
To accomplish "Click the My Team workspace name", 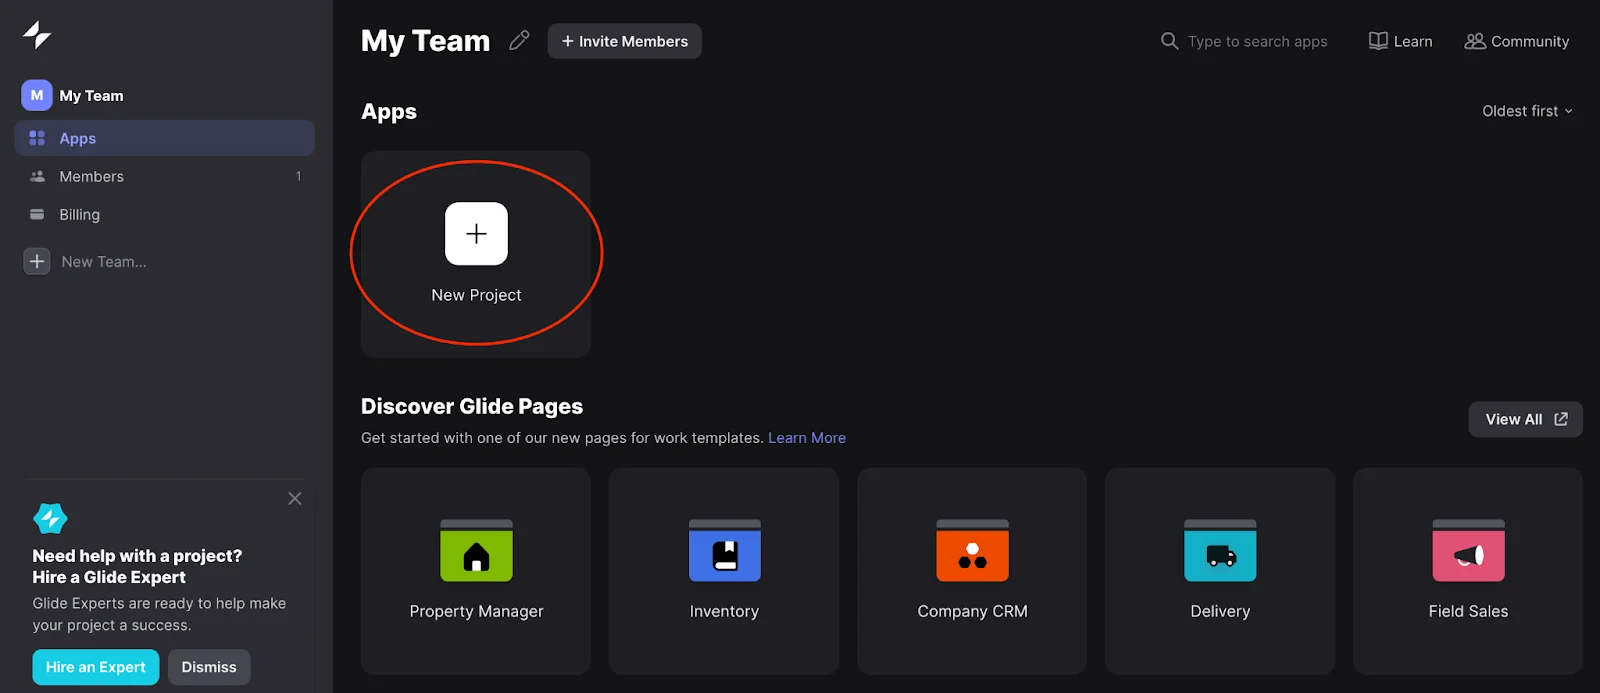I will tap(91, 95).
